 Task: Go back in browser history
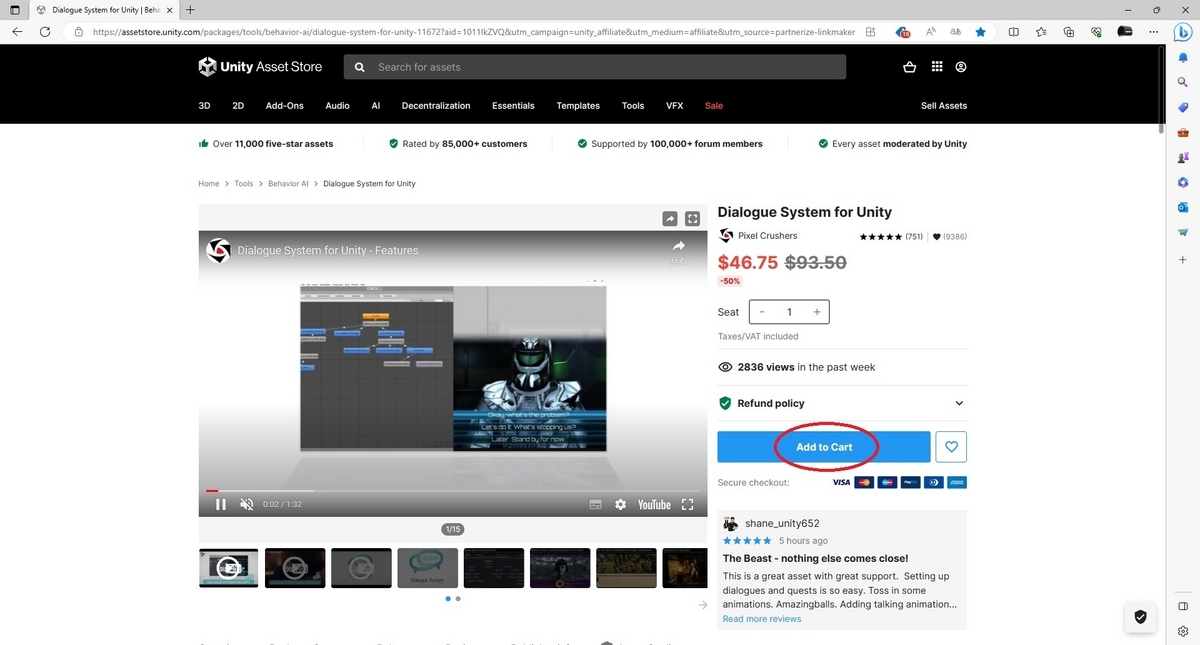[x=17, y=32]
